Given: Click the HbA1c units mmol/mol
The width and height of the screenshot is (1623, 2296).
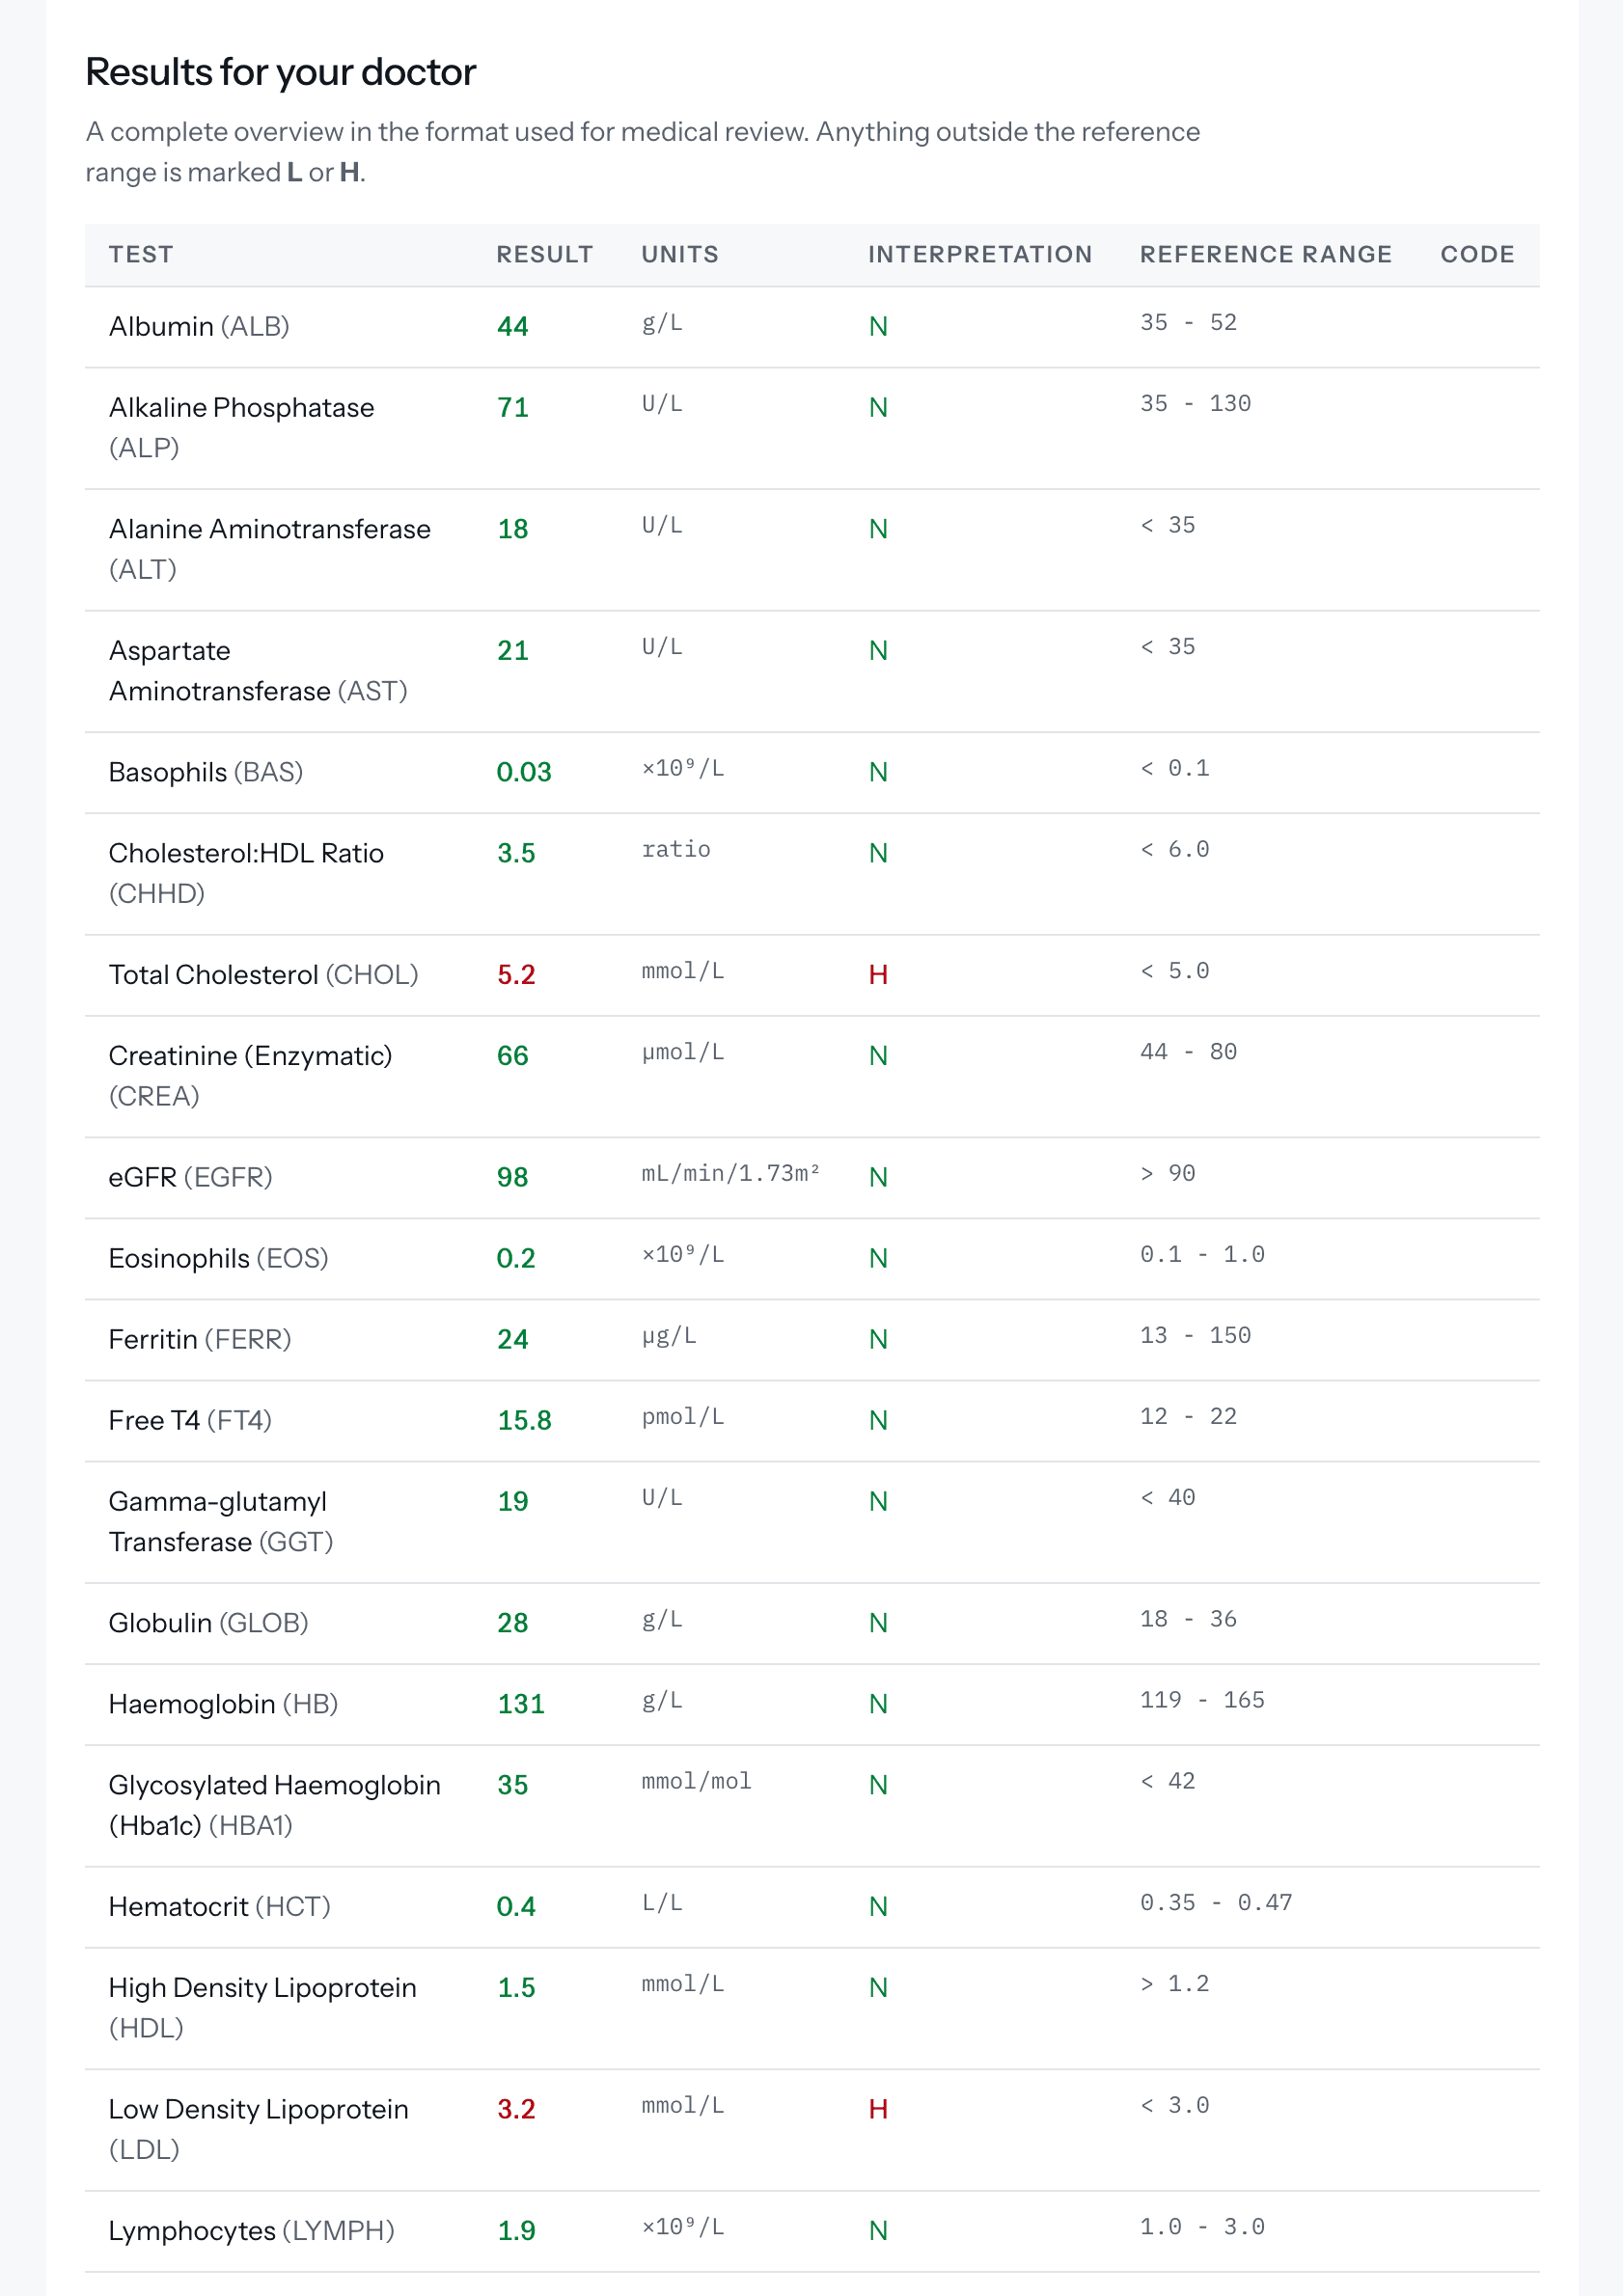Looking at the screenshot, I should click(697, 1781).
